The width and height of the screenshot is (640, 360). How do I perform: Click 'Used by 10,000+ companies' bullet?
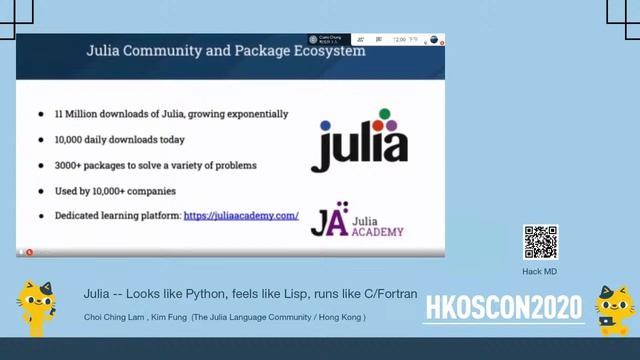[115, 191]
